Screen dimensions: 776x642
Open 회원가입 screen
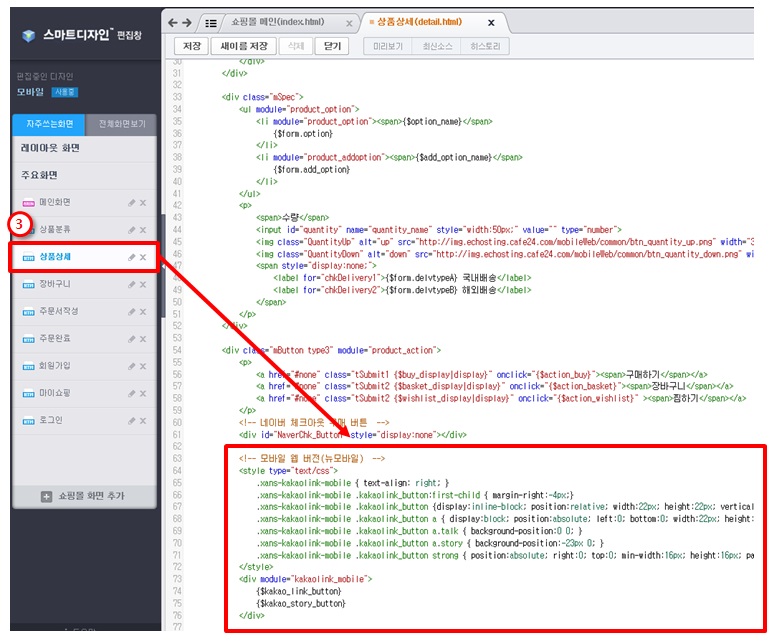pos(55,365)
